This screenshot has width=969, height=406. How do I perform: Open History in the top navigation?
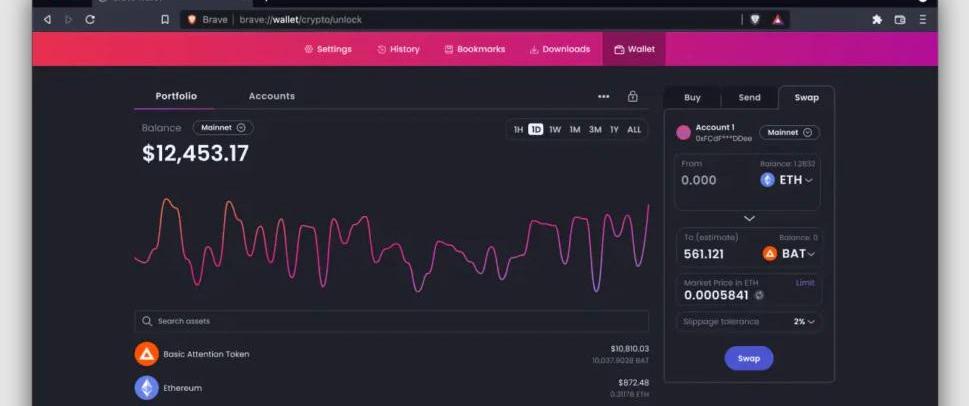pos(399,49)
